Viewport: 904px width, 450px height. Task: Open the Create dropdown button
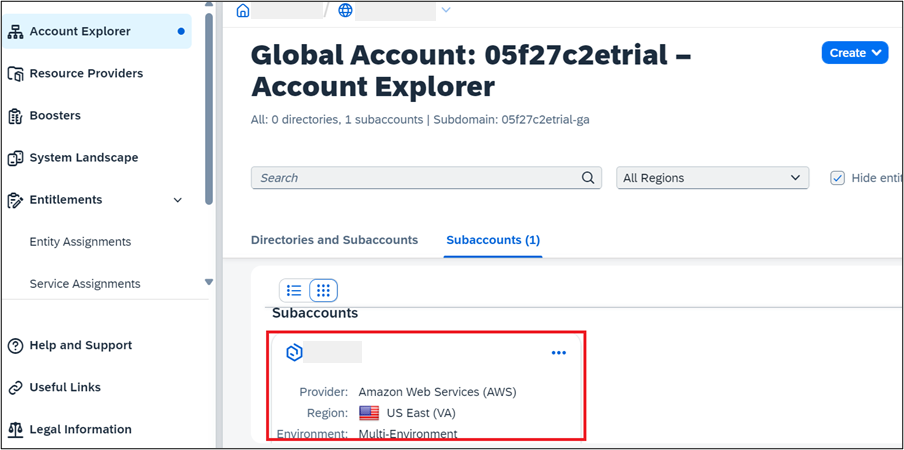(855, 52)
